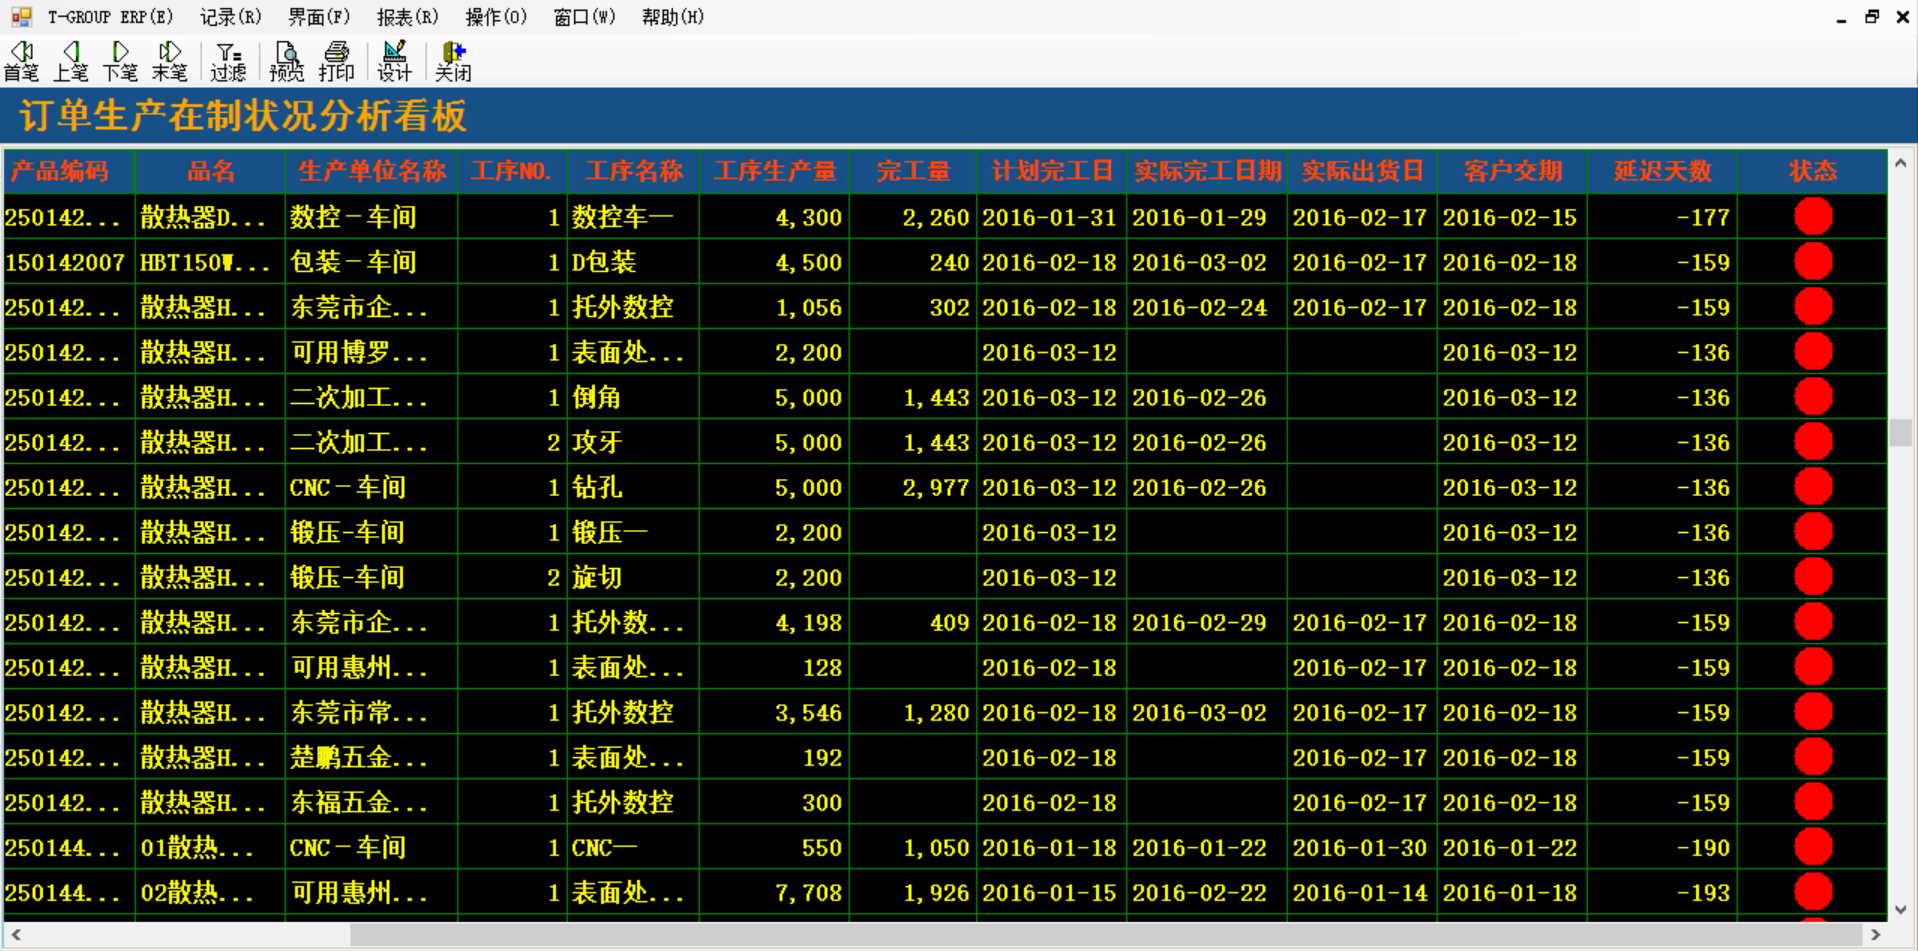Go to previous record (上笔)
Viewport: 1918px width, 951px height.
[x=70, y=61]
